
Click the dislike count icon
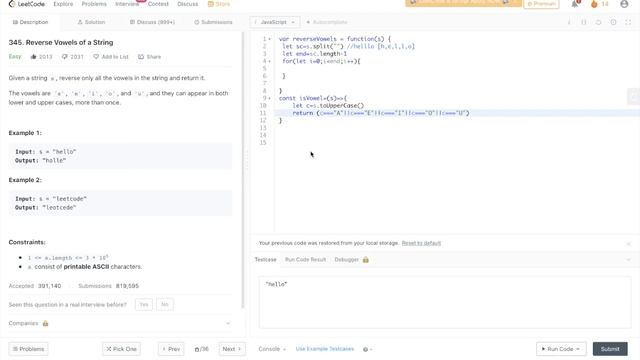point(64,57)
